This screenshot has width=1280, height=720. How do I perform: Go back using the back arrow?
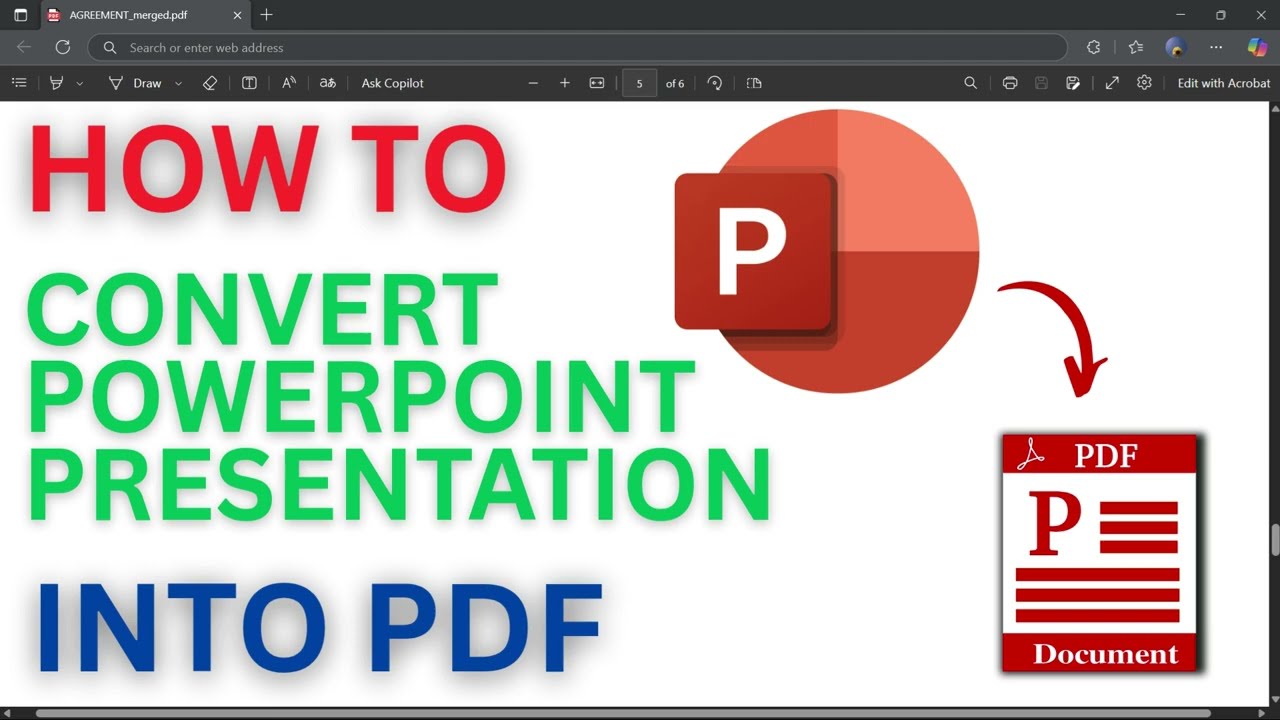click(24, 47)
